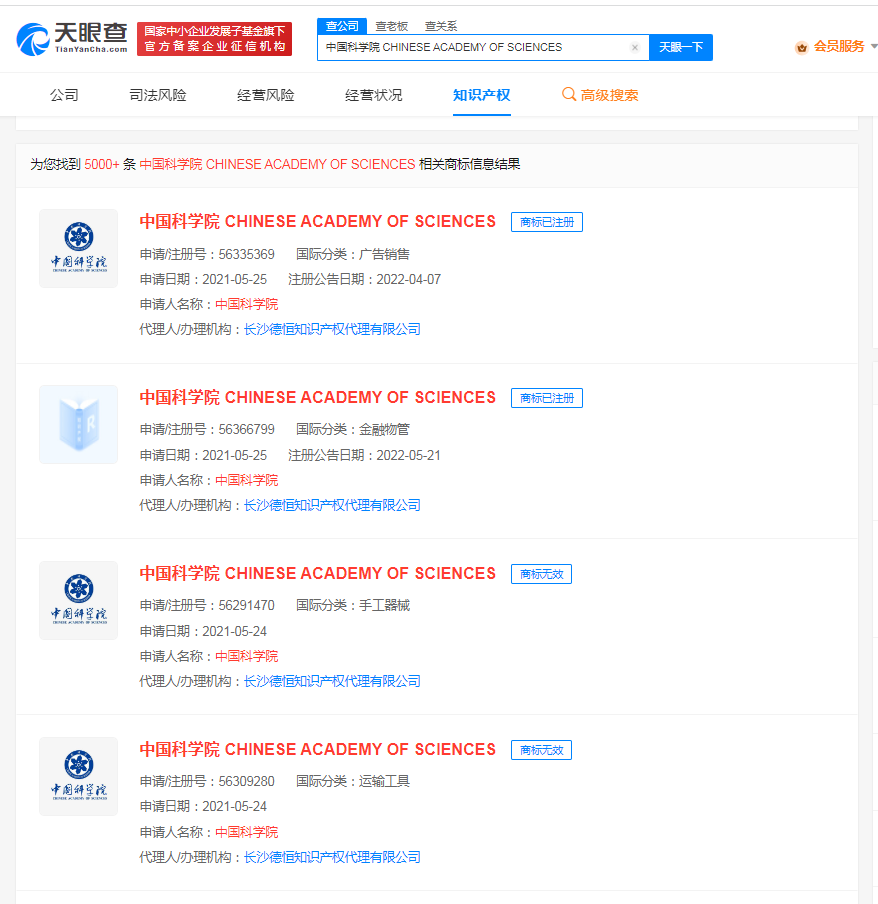Open applicant 中国科学院 in result 56309280

pos(247,832)
